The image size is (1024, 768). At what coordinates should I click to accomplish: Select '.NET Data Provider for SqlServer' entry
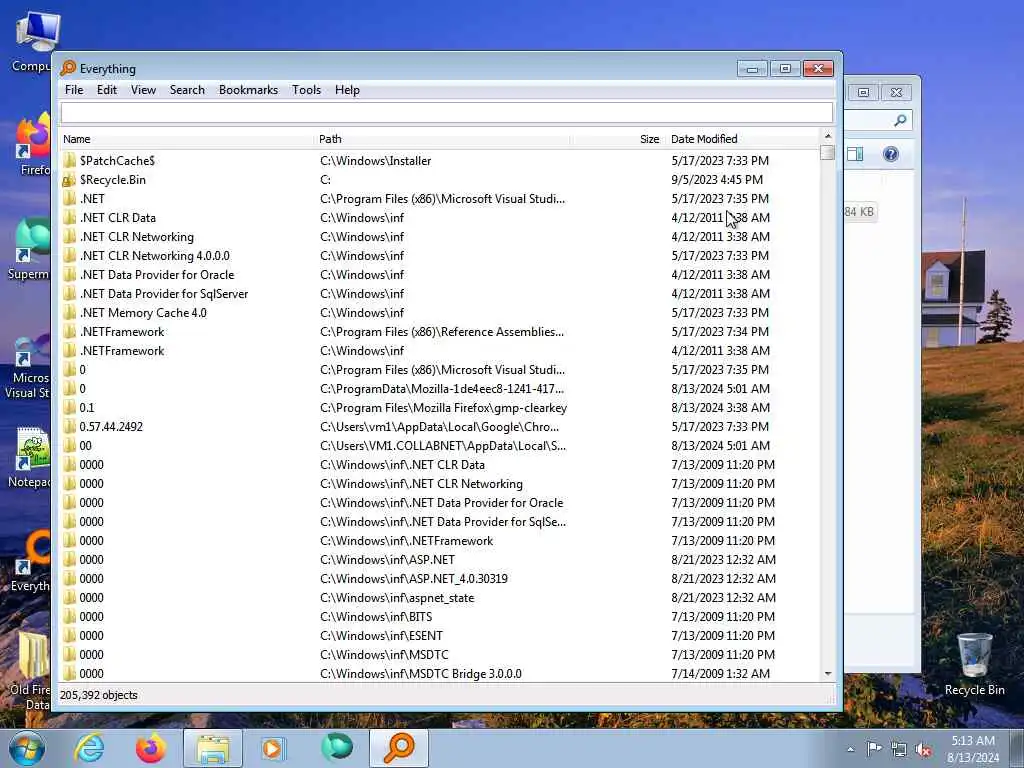point(163,293)
